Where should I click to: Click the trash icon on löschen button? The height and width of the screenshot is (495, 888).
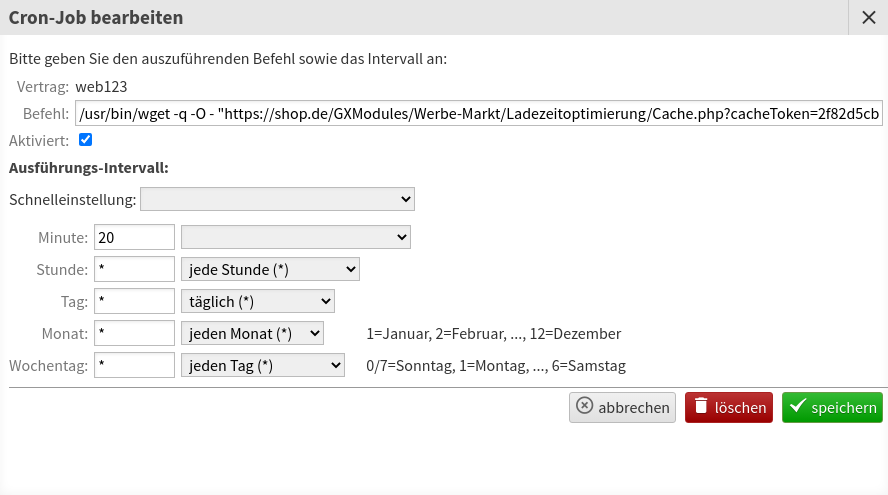click(x=701, y=406)
